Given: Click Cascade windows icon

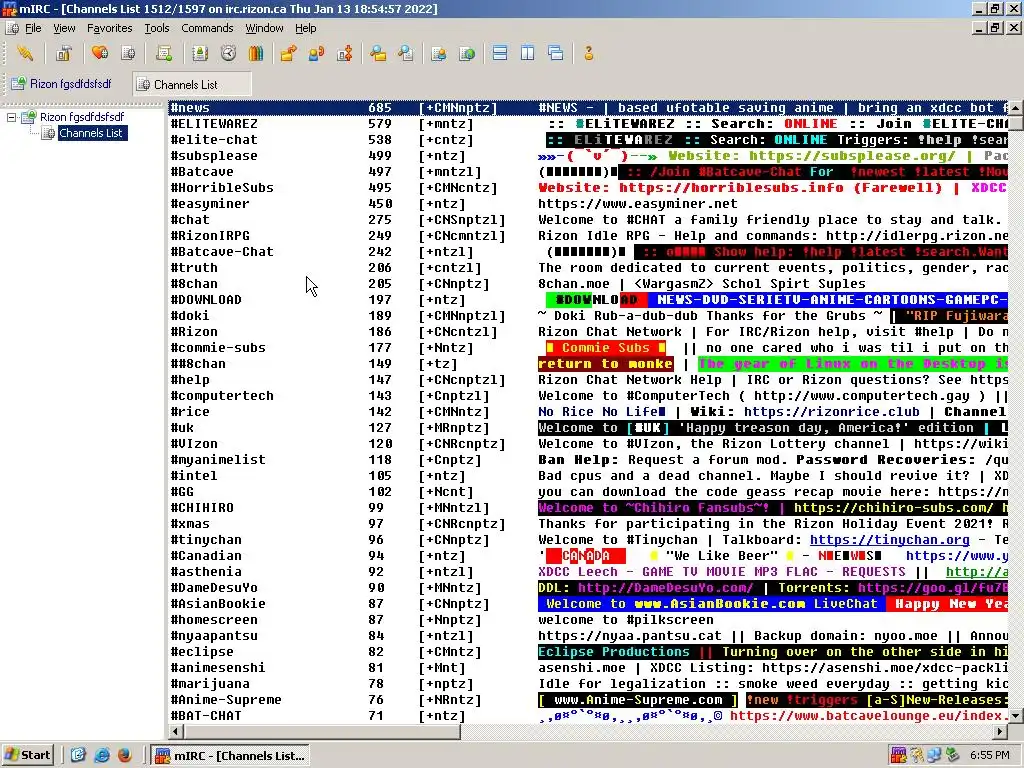Looking at the screenshot, I should click(x=556, y=53).
